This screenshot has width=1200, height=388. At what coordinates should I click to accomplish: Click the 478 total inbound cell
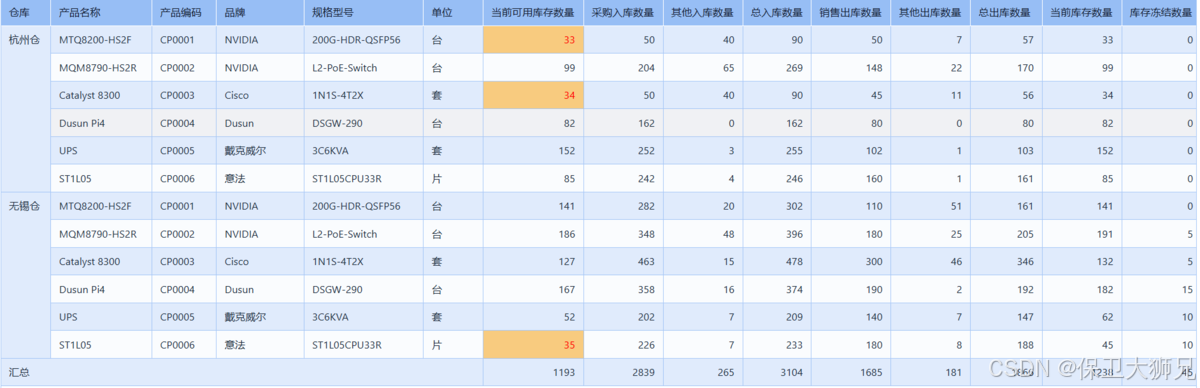tap(776, 261)
